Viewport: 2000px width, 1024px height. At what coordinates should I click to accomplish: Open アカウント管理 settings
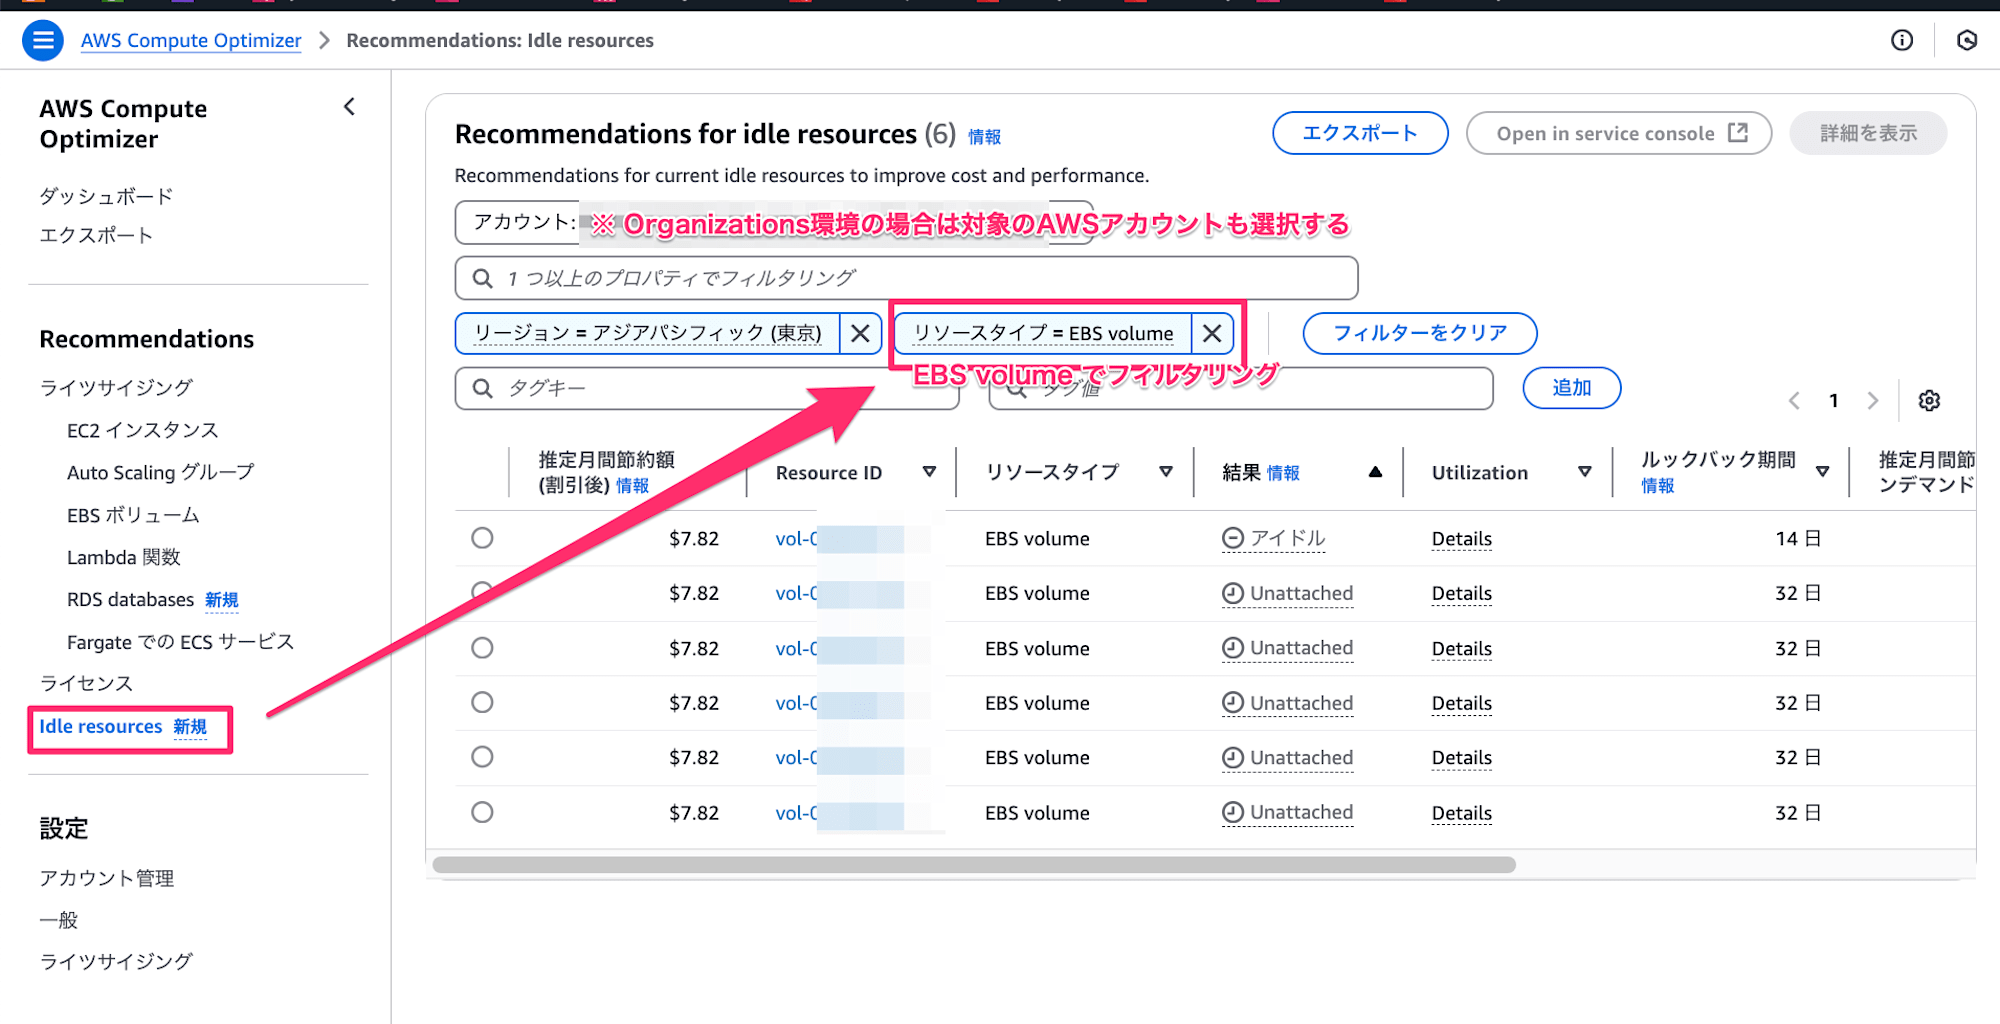coord(107,878)
